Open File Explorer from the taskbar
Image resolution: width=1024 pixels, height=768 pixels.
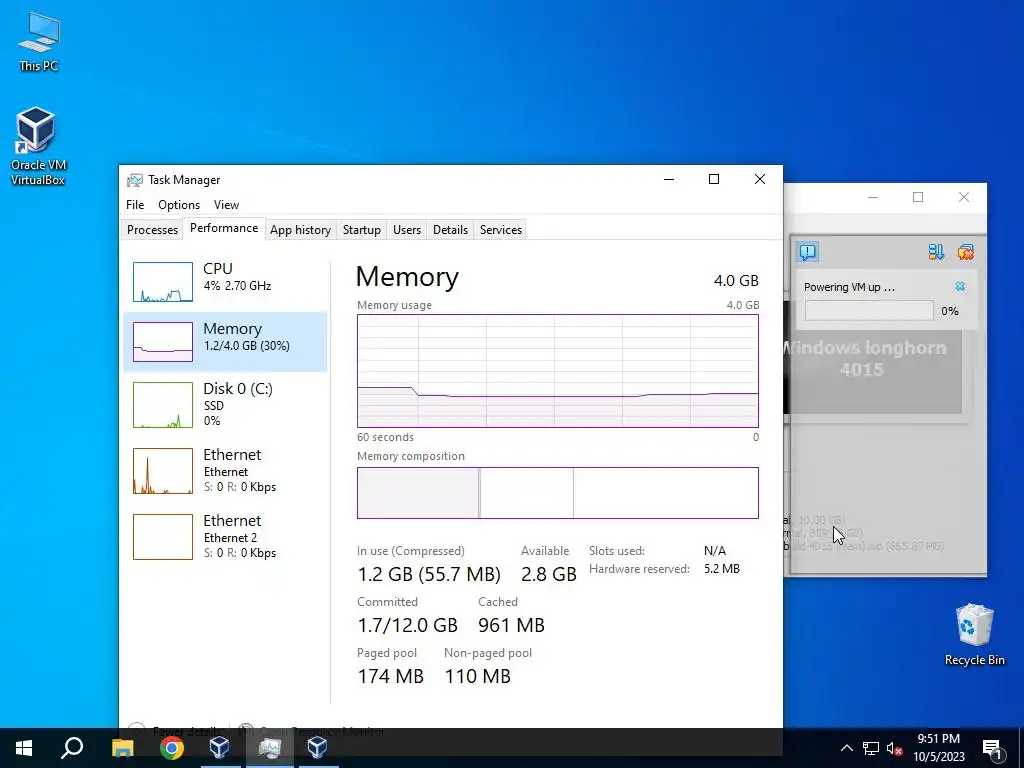click(122, 748)
